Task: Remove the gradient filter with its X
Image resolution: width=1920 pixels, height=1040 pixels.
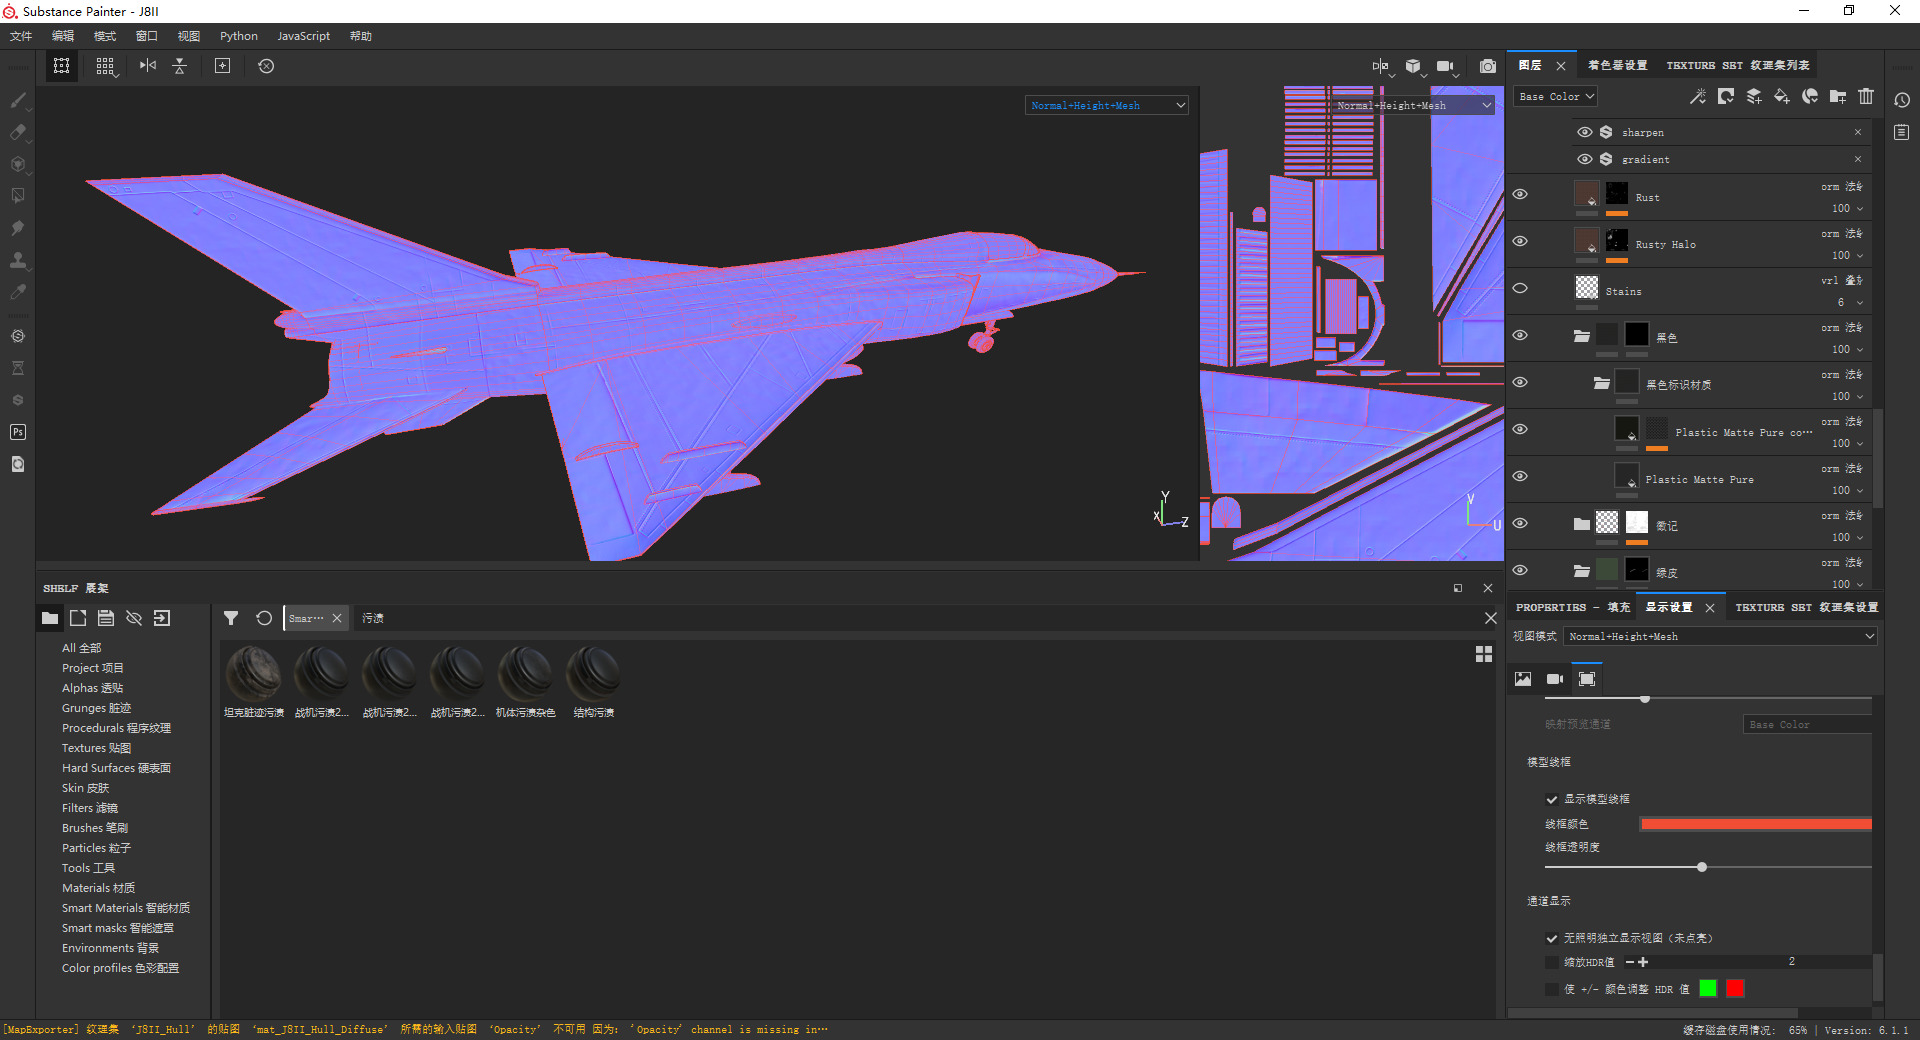Action: click(x=1858, y=159)
